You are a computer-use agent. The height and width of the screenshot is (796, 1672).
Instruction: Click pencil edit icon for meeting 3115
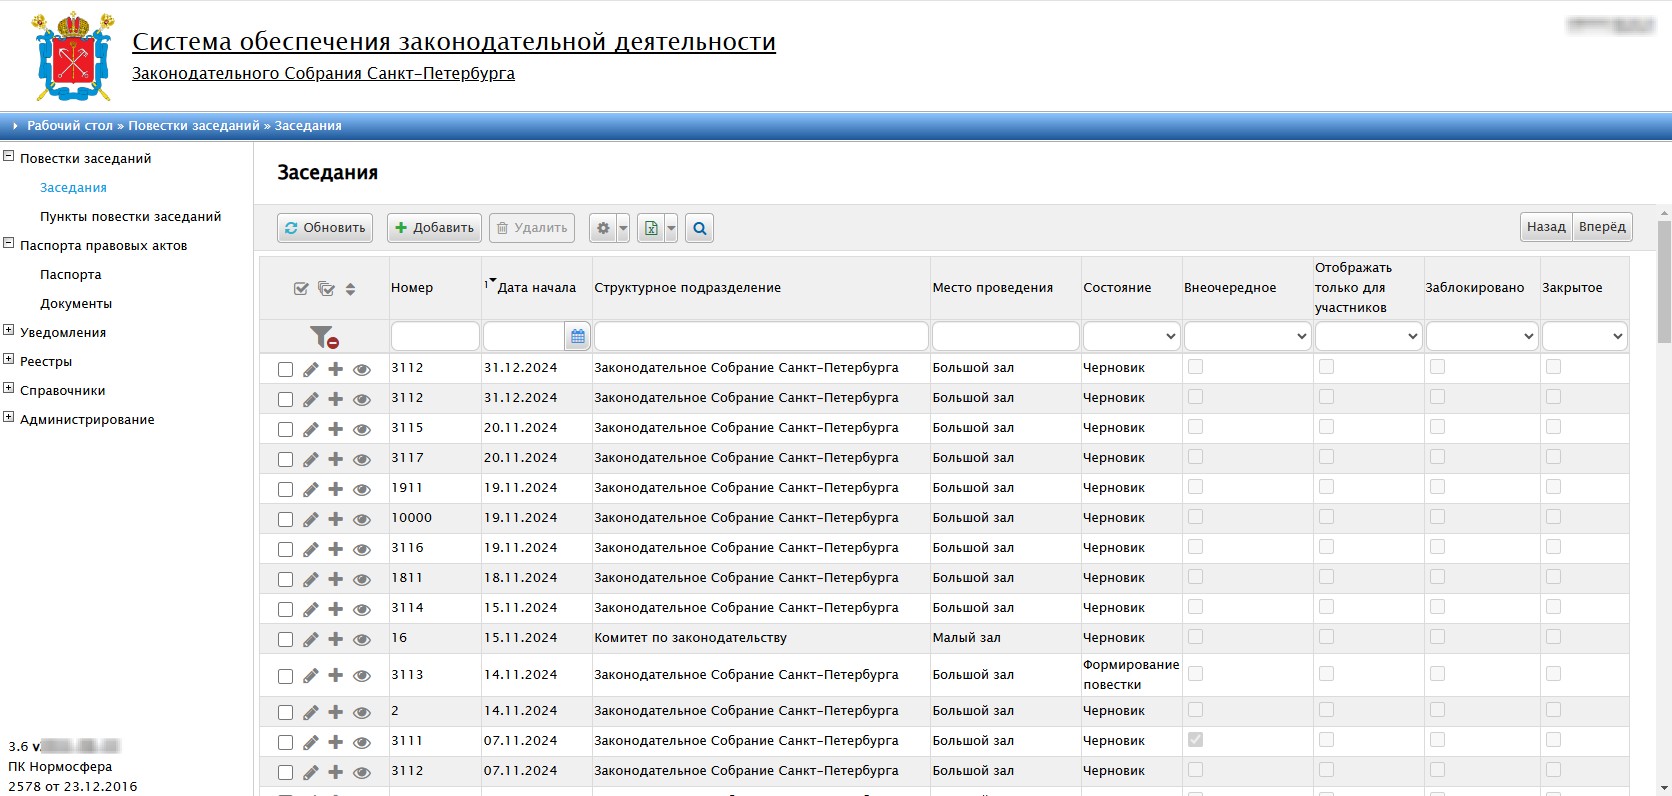[x=311, y=429]
